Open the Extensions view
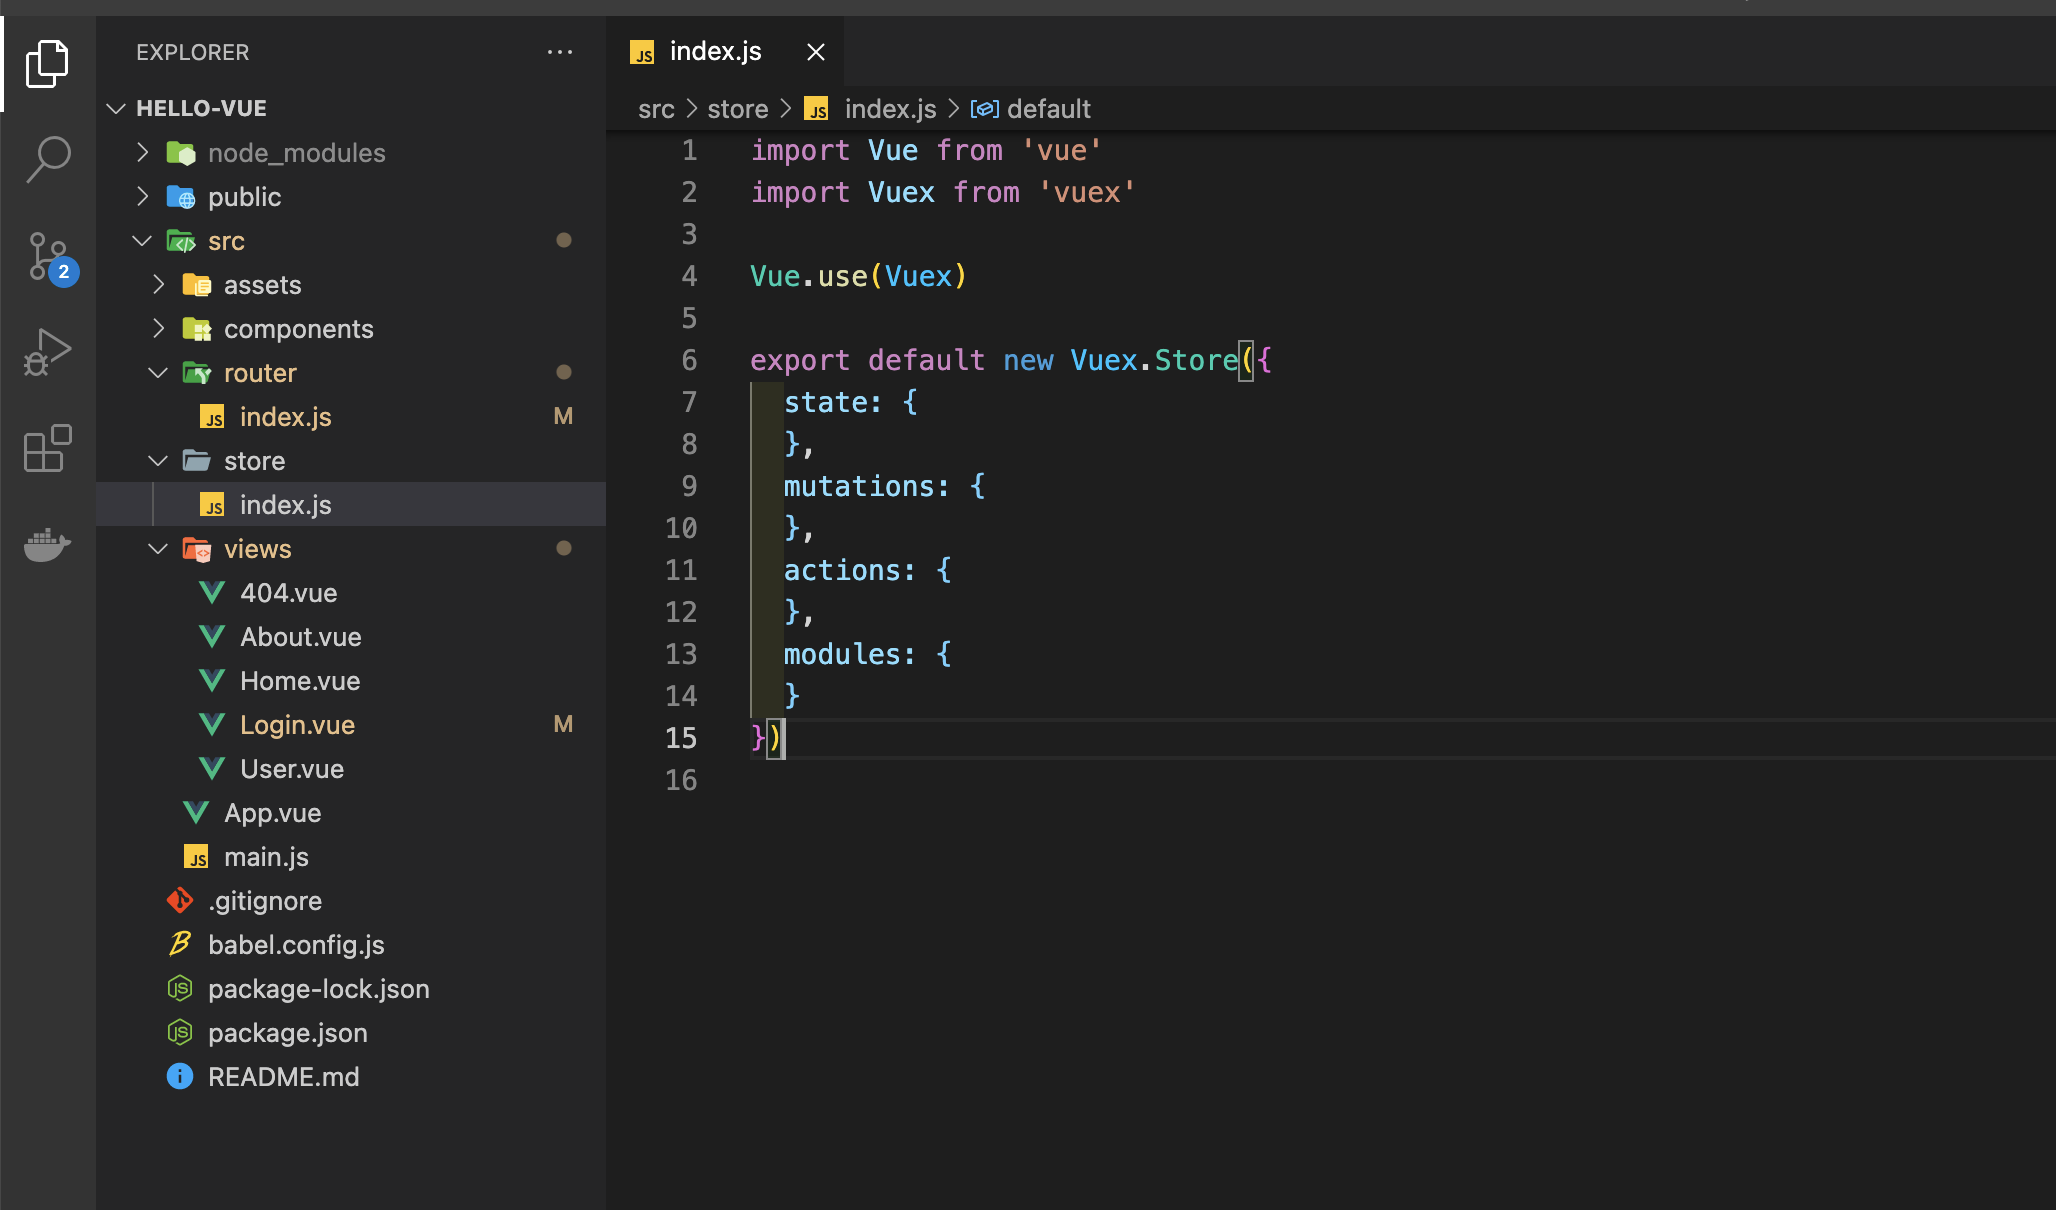Screen dimensions: 2056x1210 pyautogui.click(x=47, y=448)
